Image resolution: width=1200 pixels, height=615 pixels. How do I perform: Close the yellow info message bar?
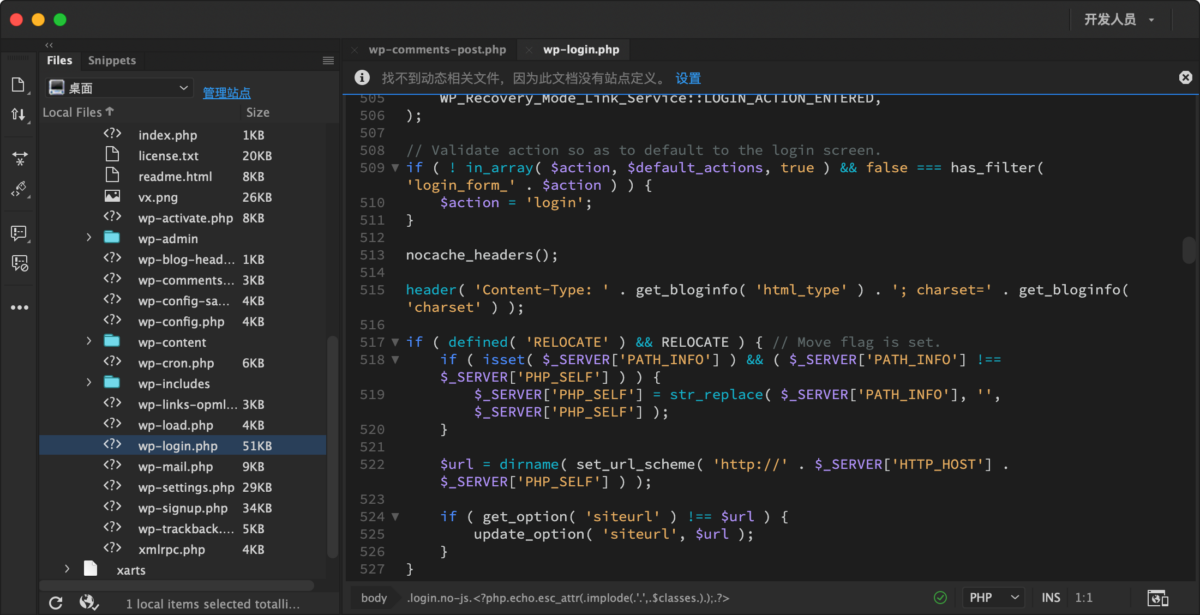click(x=1185, y=77)
